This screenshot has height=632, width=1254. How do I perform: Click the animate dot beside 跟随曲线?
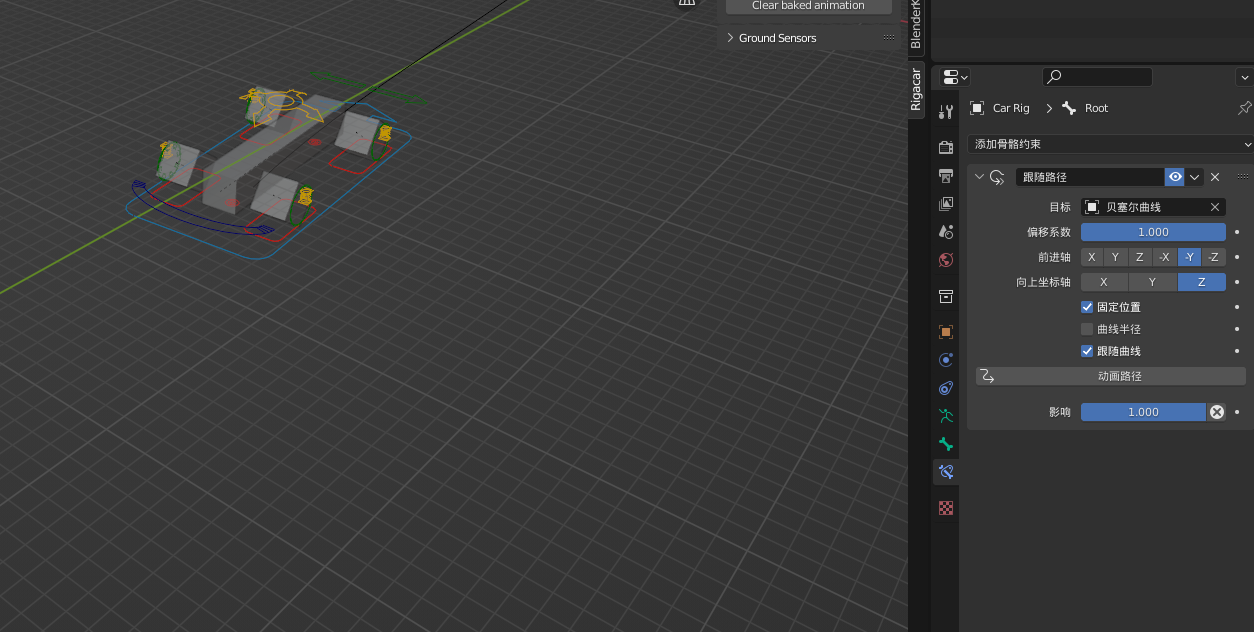tap(1237, 351)
